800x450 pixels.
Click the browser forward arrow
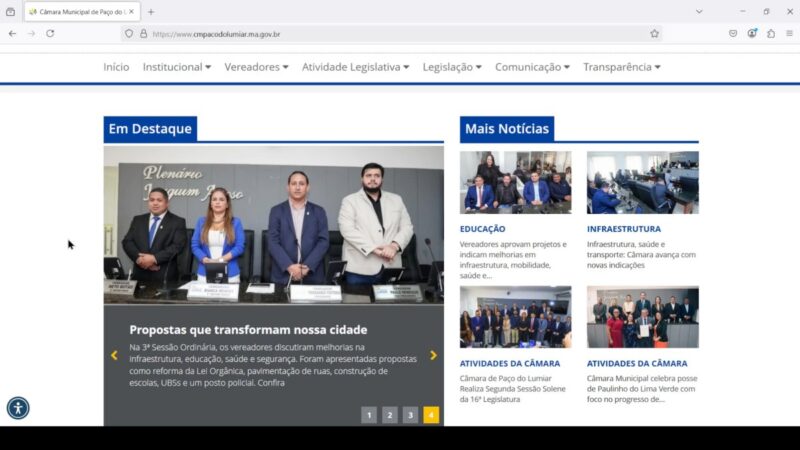tap(32, 34)
